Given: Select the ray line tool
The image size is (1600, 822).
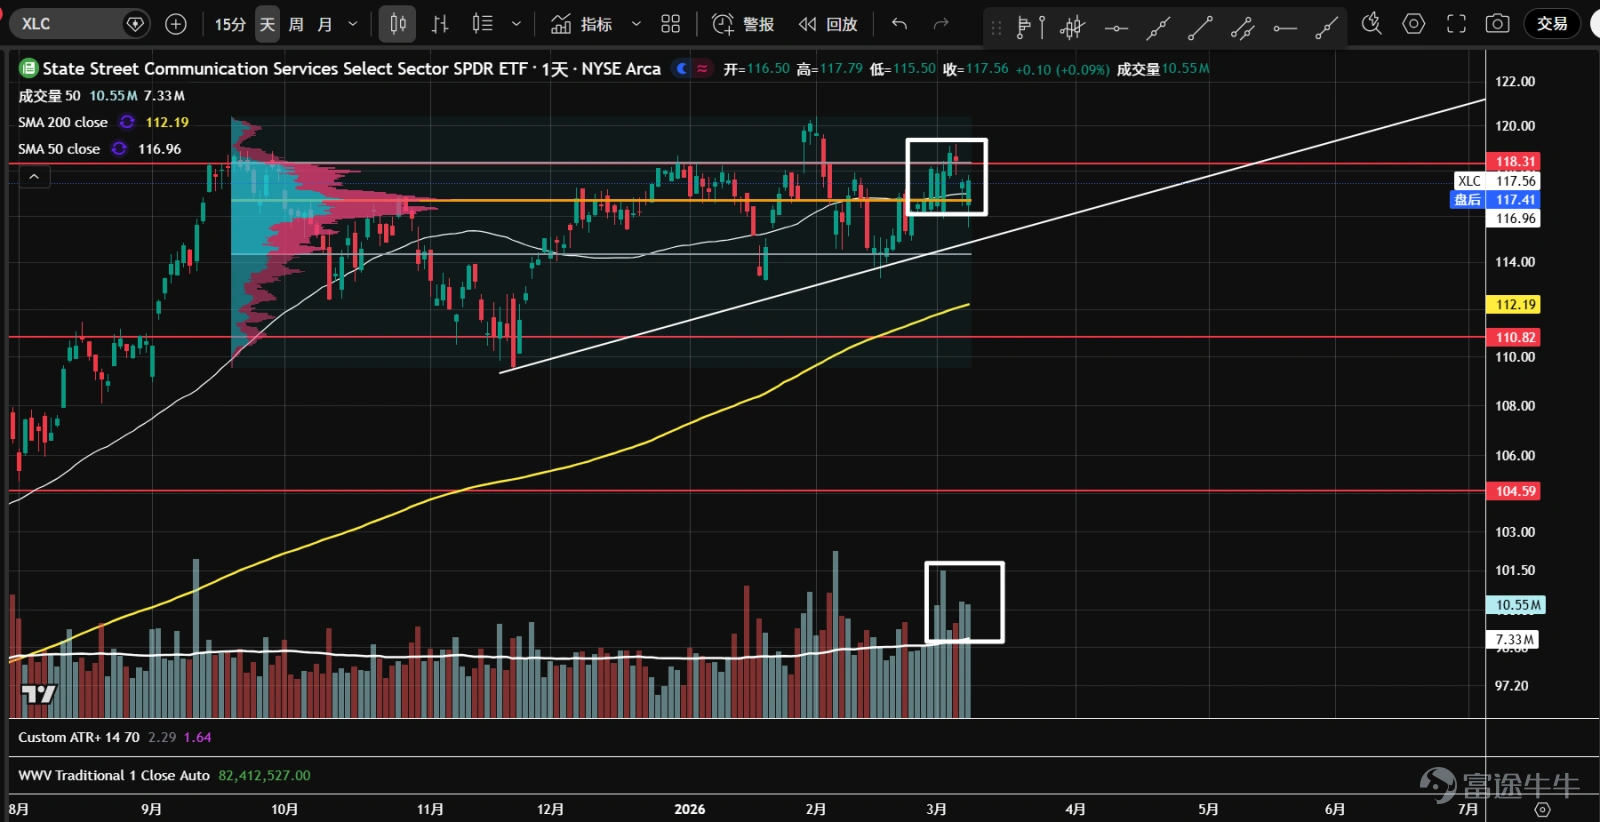Looking at the screenshot, I should tap(1326, 28).
